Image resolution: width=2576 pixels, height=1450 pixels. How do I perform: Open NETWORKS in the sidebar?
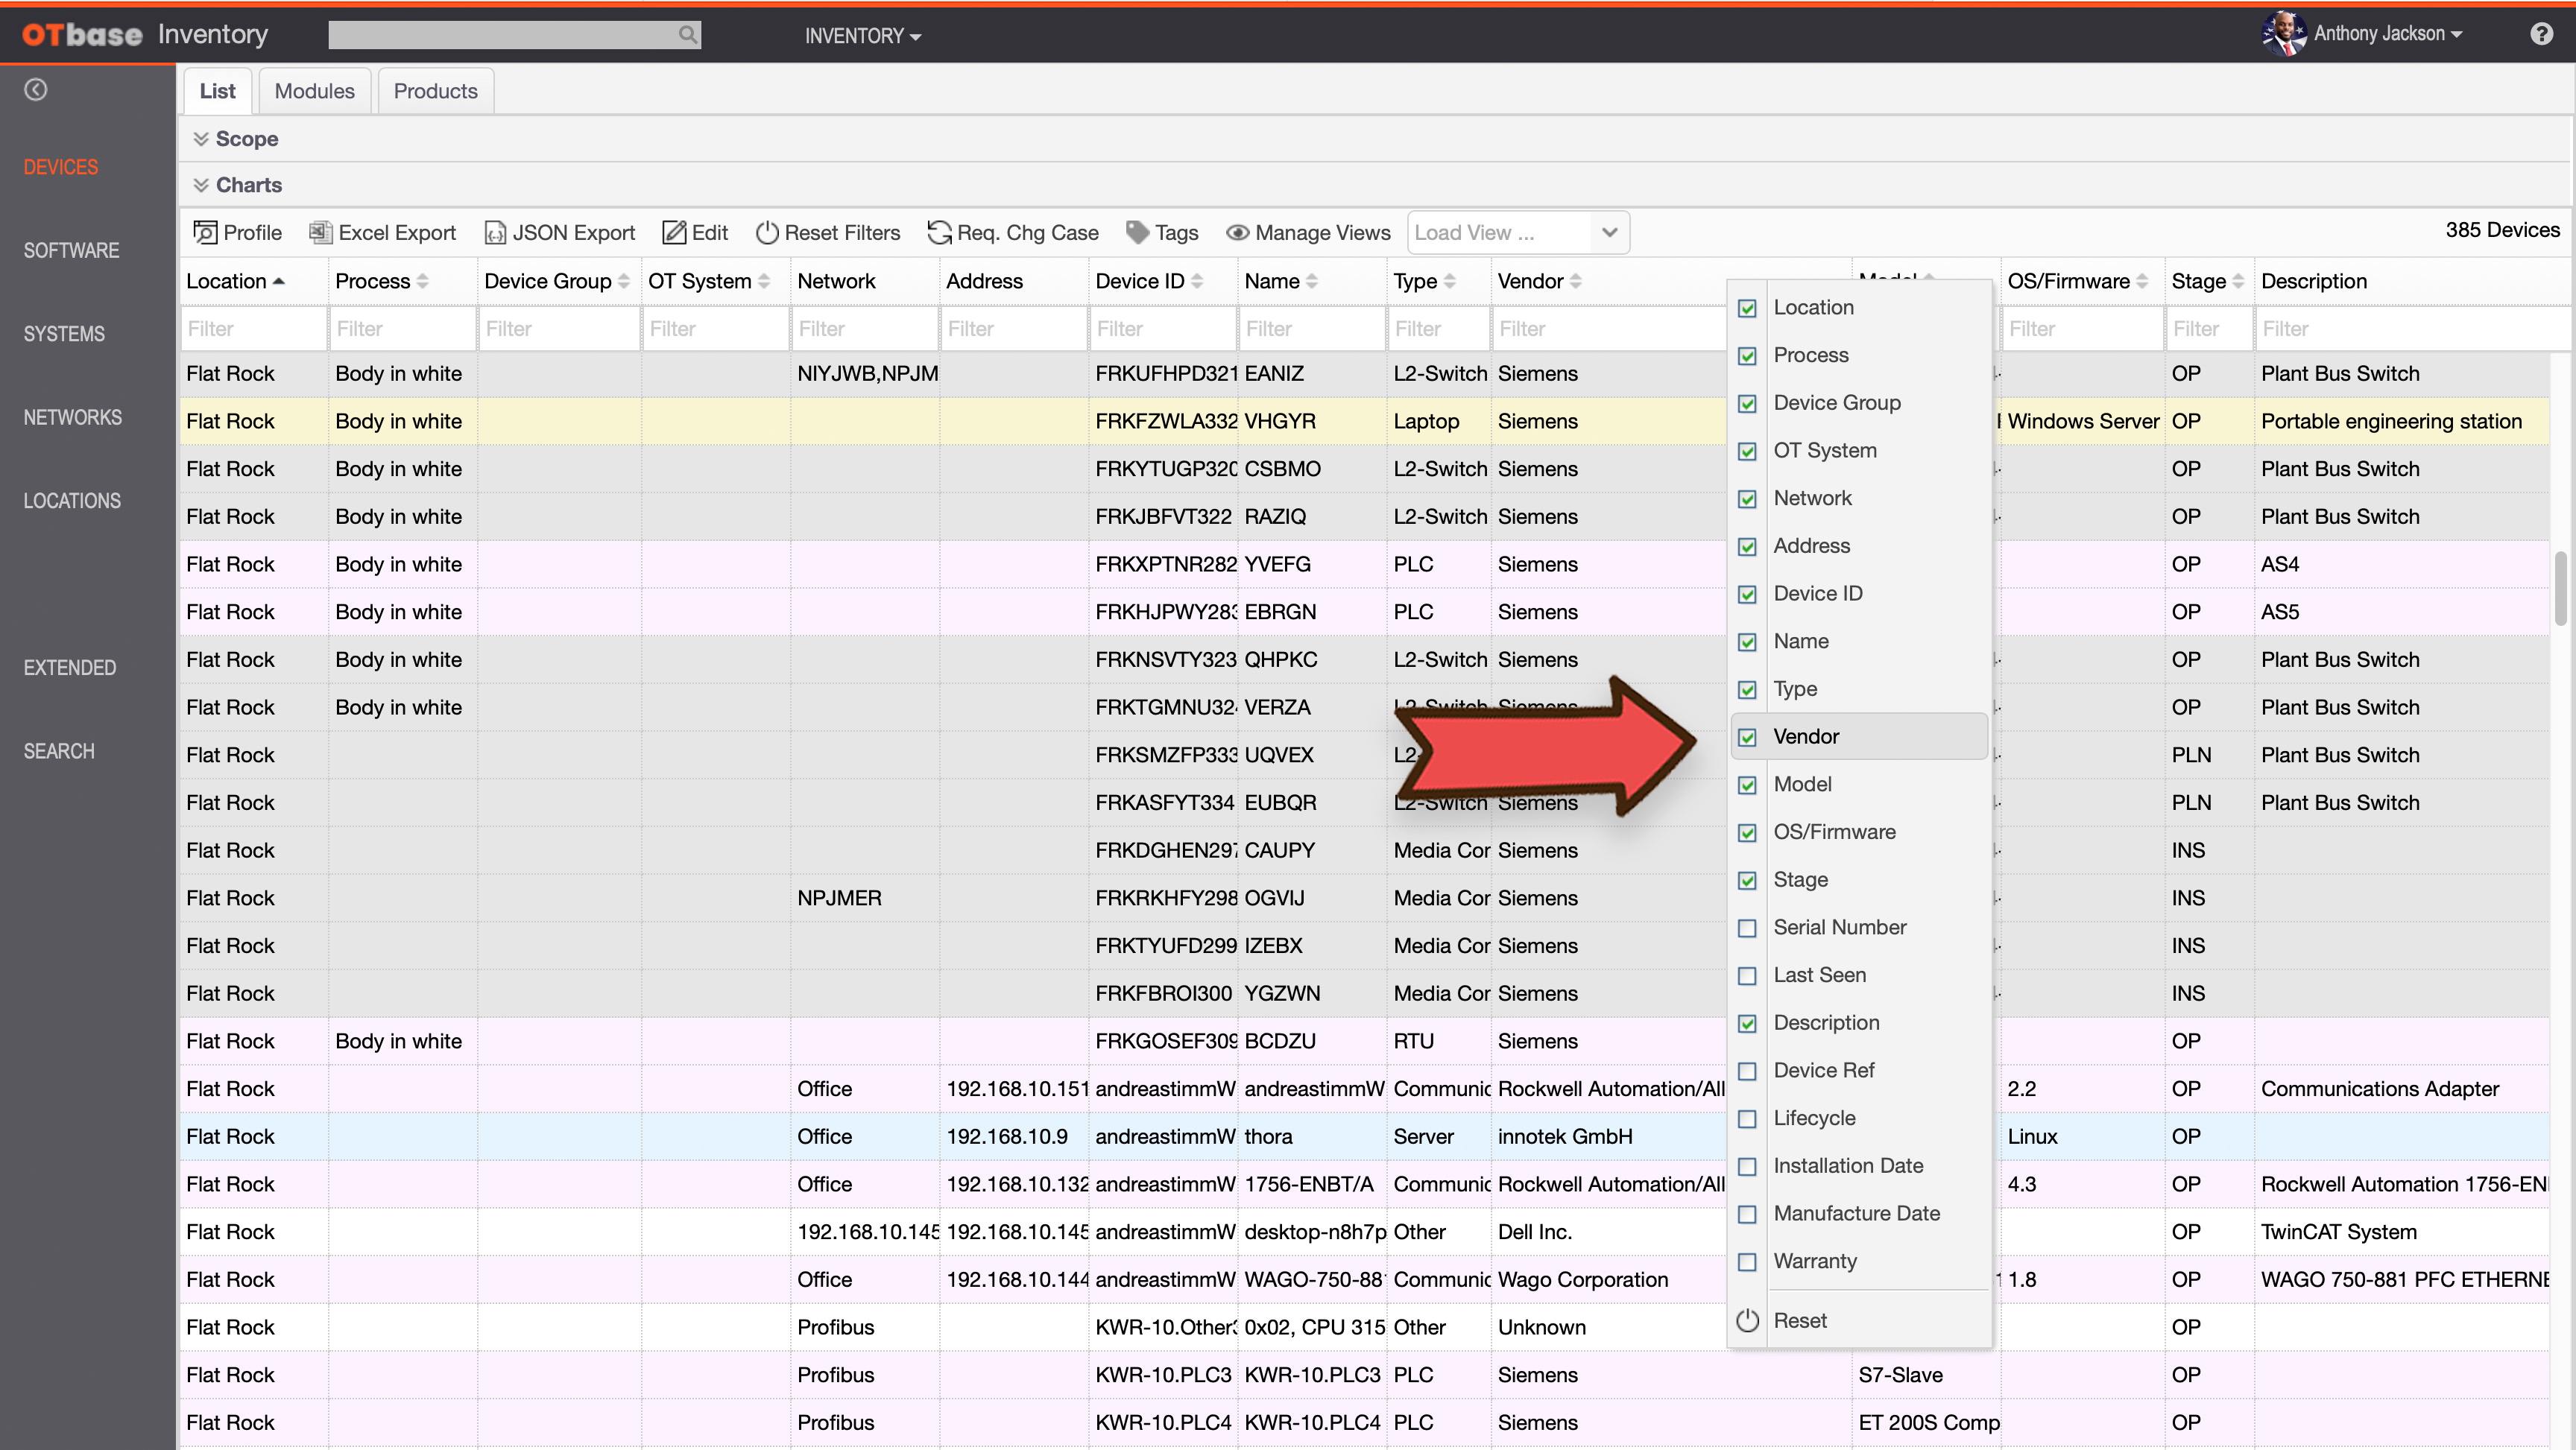point(73,418)
